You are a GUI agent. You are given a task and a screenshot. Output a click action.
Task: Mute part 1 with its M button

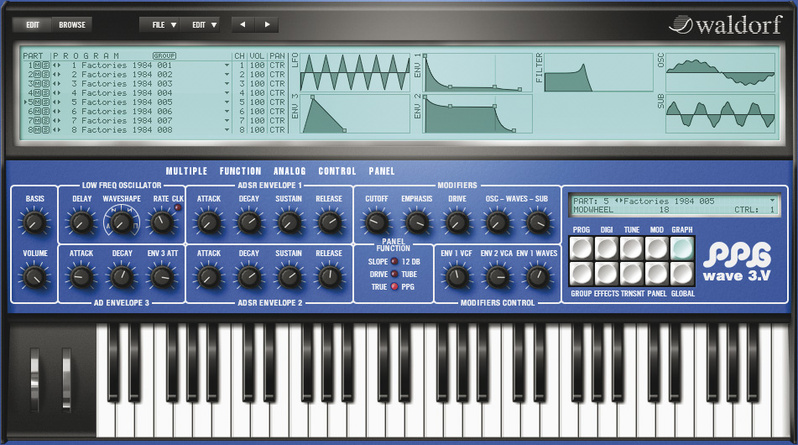[38, 65]
